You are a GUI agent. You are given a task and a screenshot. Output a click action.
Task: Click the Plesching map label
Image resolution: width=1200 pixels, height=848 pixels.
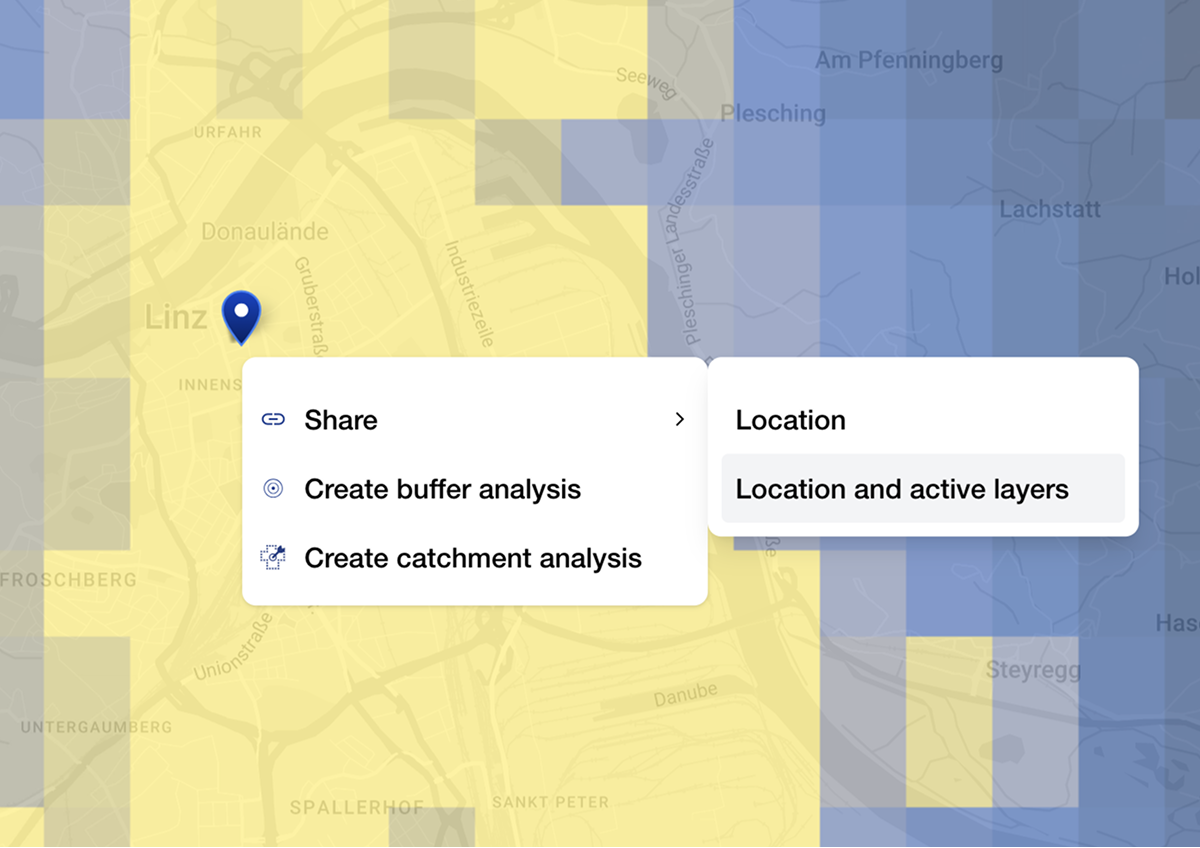tap(773, 113)
